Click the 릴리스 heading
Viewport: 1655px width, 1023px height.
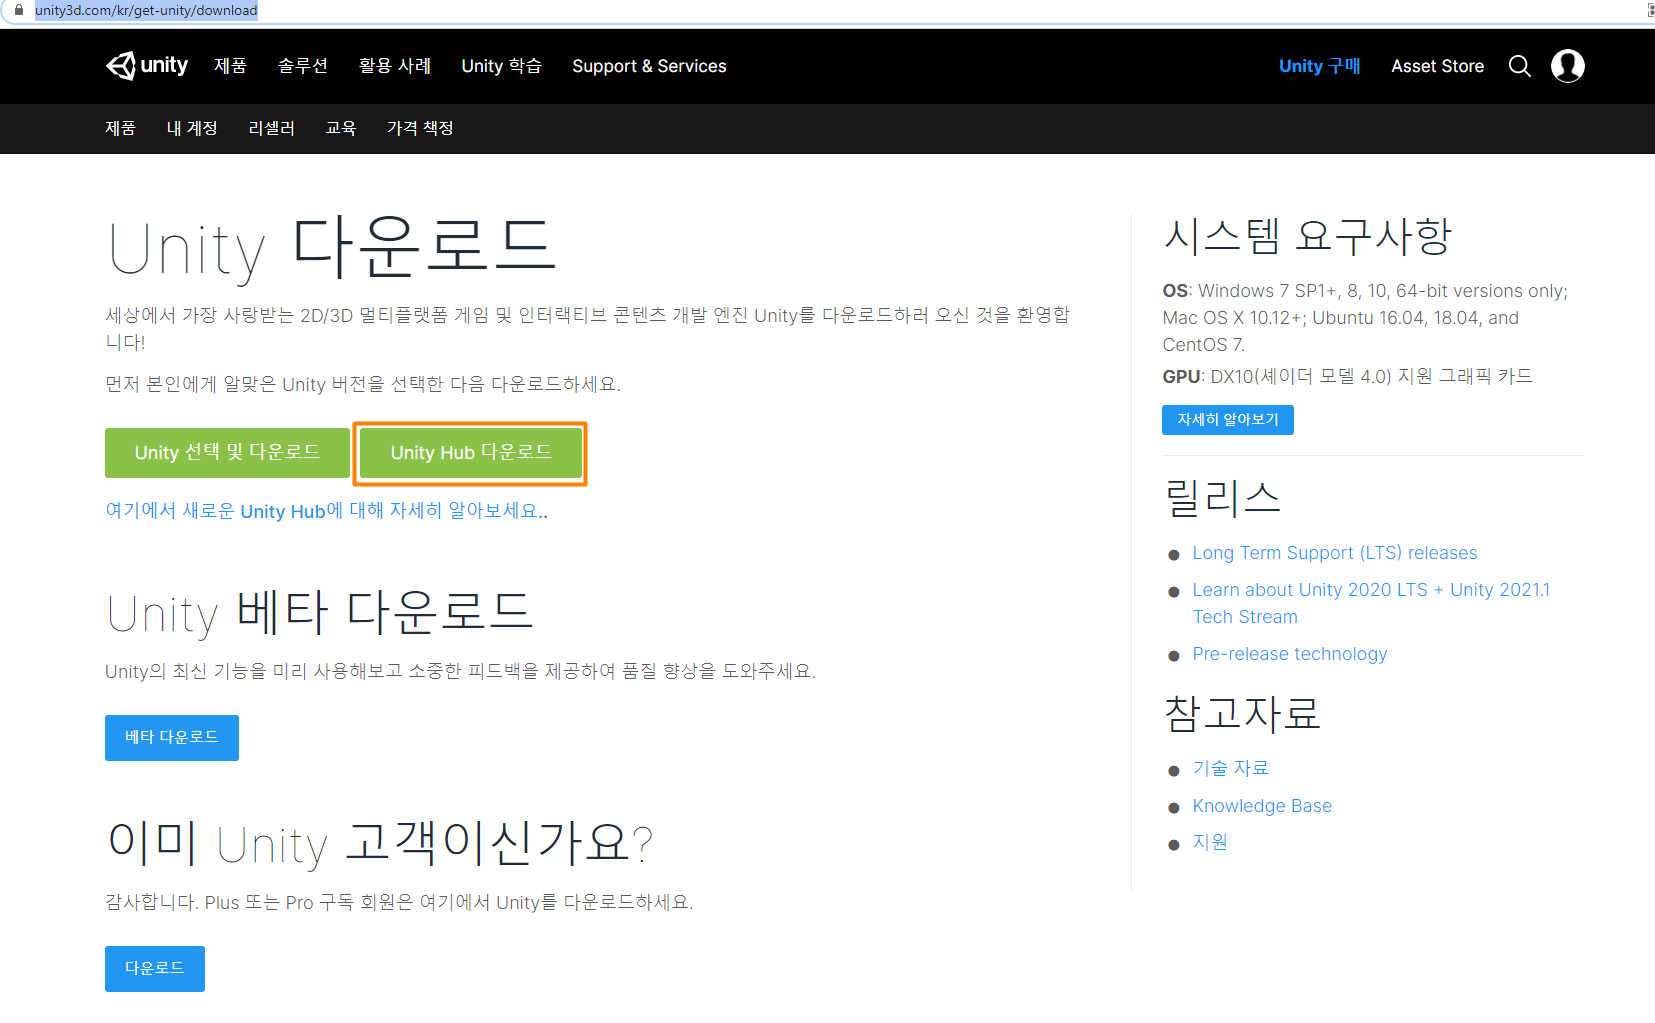pyautogui.click(x=1222, y=498)
